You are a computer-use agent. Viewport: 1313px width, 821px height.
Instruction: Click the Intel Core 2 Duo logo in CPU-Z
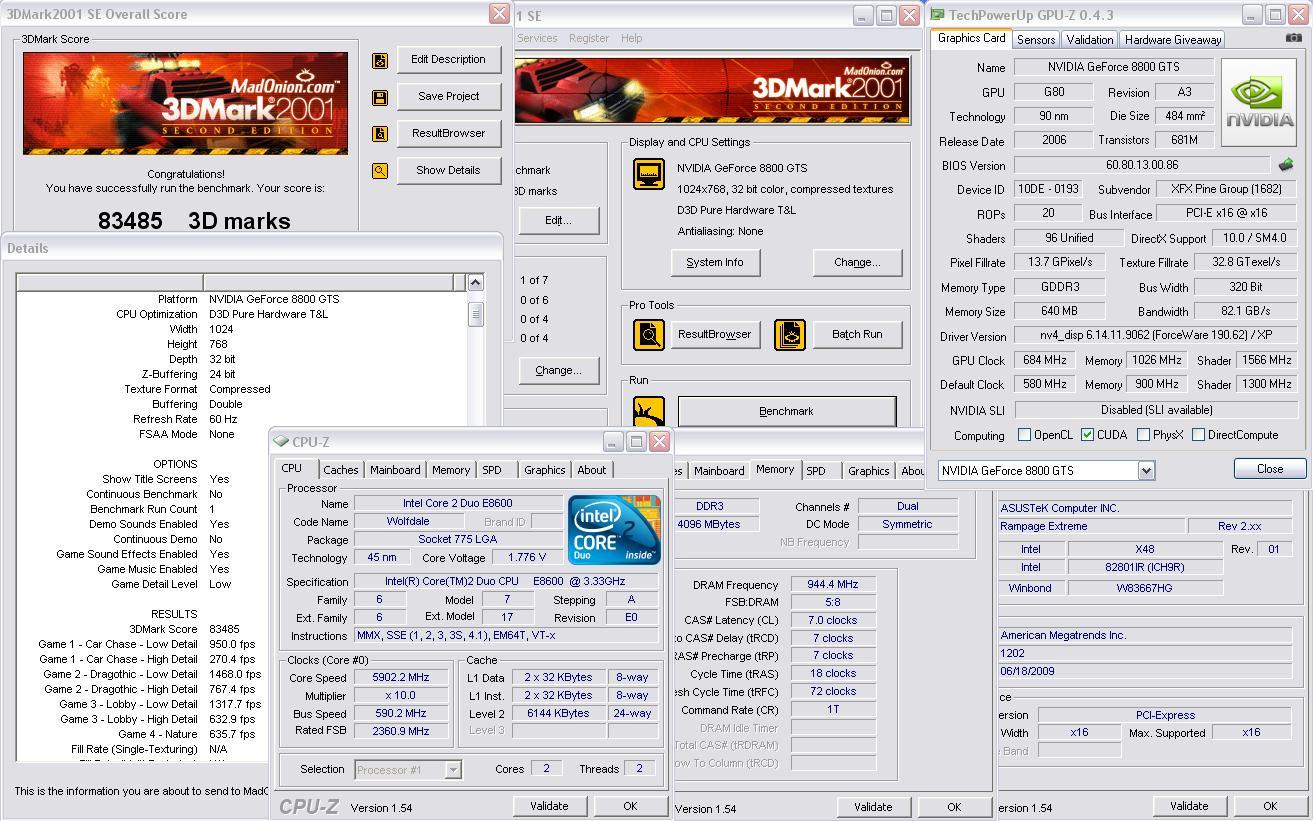point(614,530)
